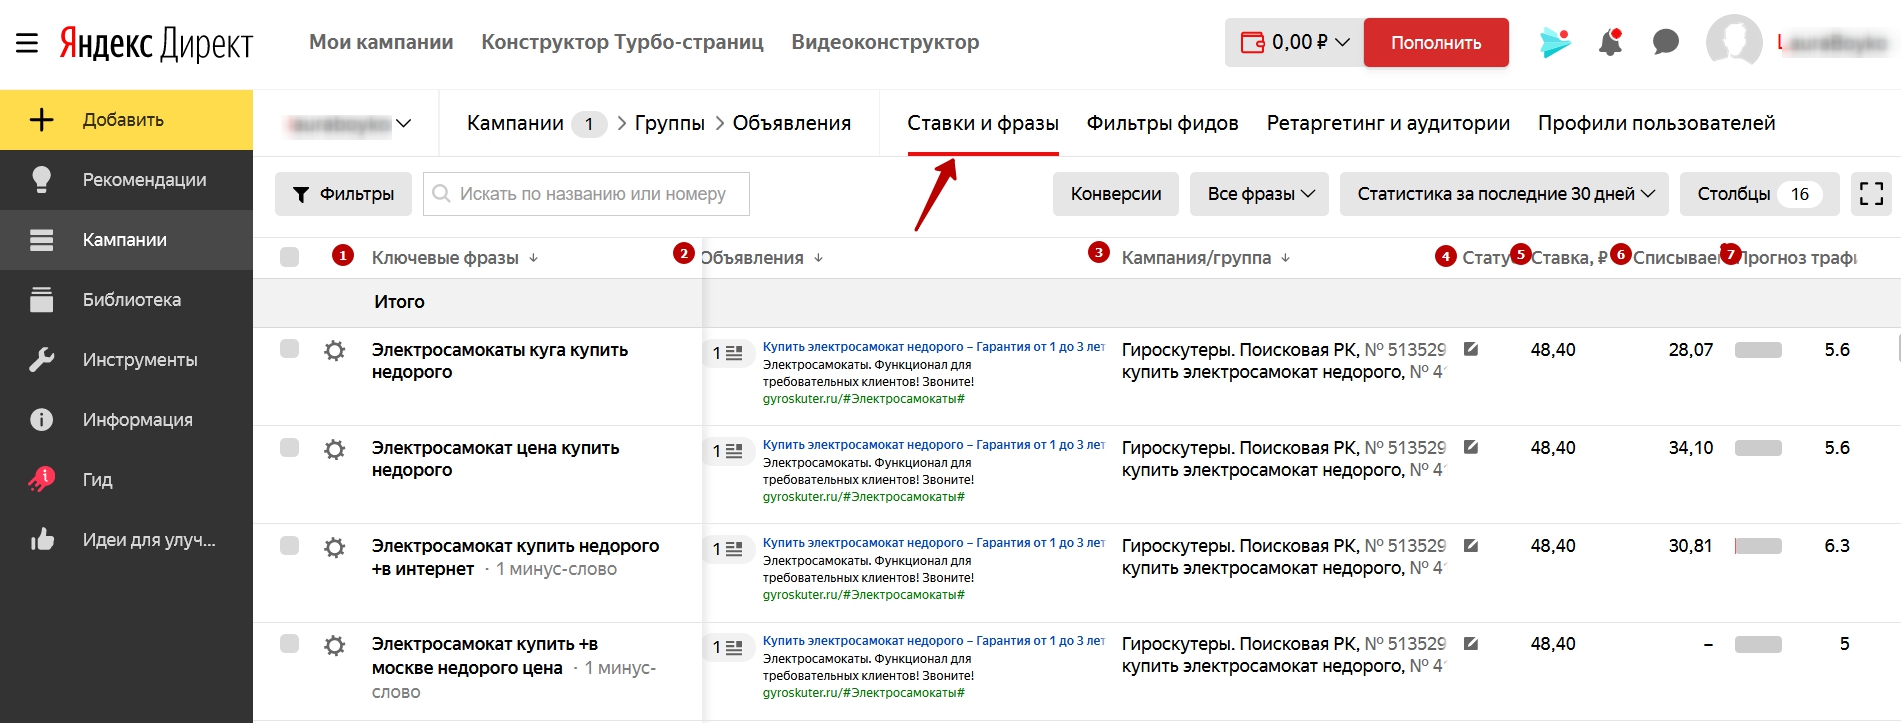1901x723 pixels.
Task: Switch to Ставки и фразы tab
Action: [983, 123]
